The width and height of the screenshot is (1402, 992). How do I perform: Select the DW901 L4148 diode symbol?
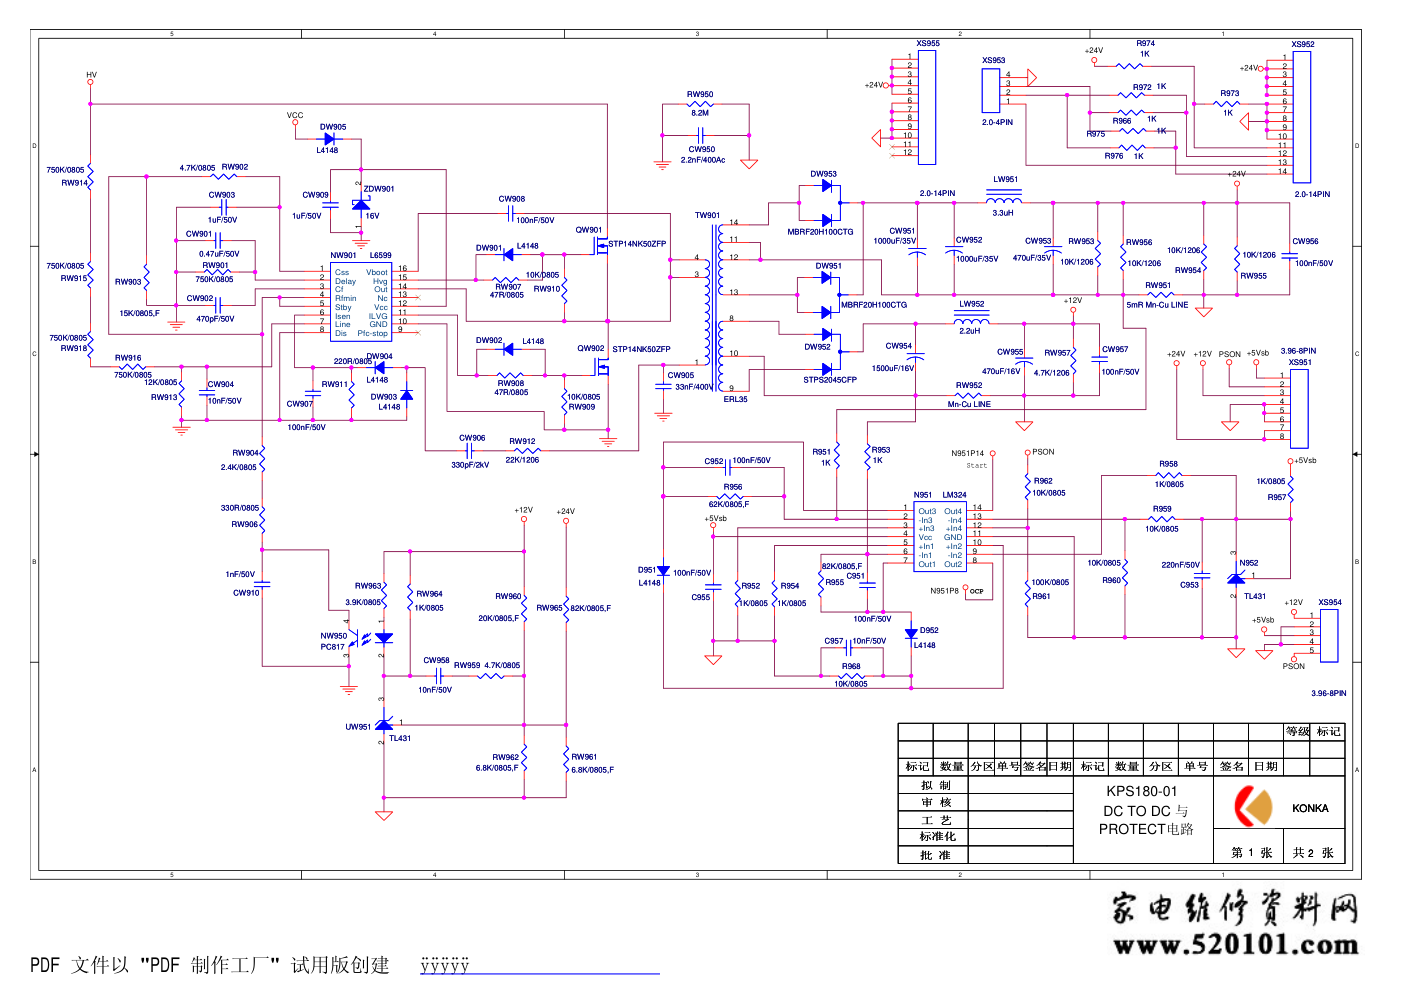tap(508, 254)
